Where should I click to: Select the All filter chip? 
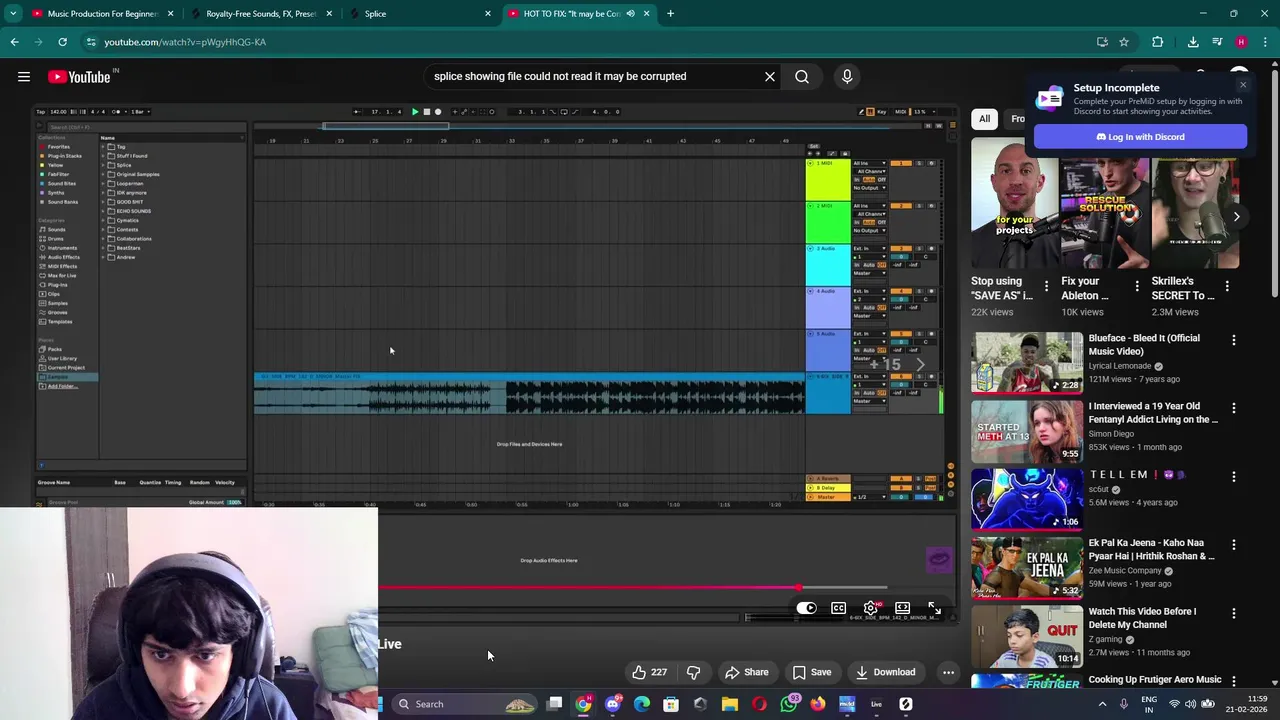click(x=984, y=118)
